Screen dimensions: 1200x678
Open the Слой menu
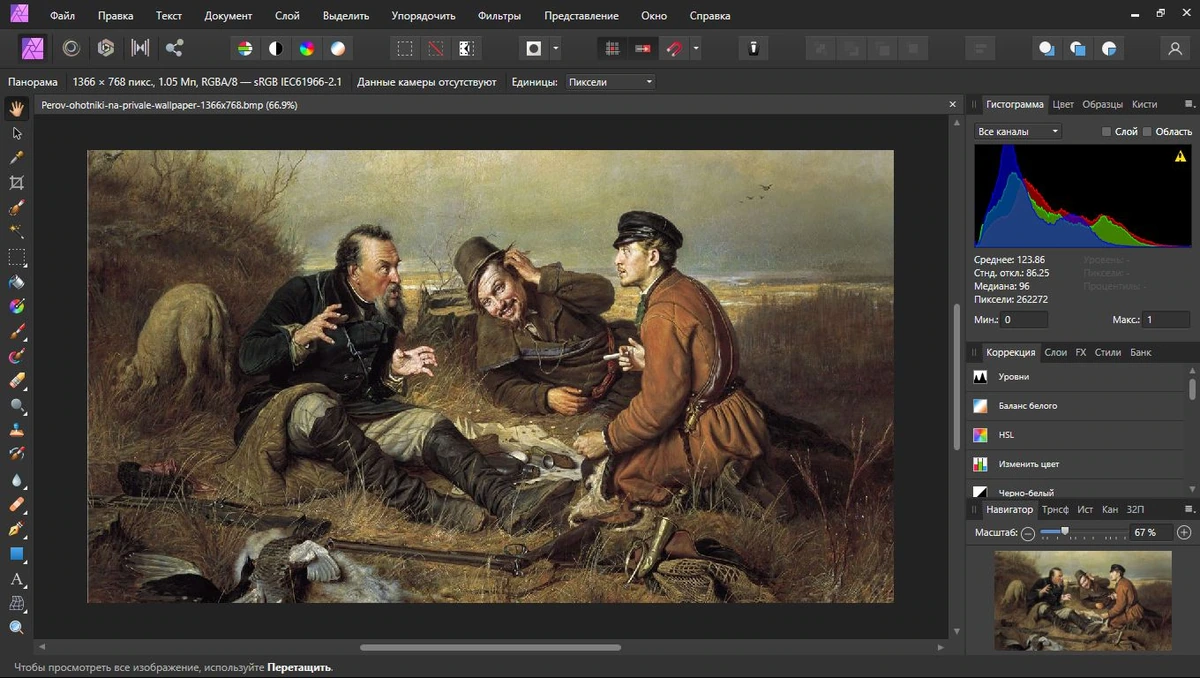coord(287,16)
